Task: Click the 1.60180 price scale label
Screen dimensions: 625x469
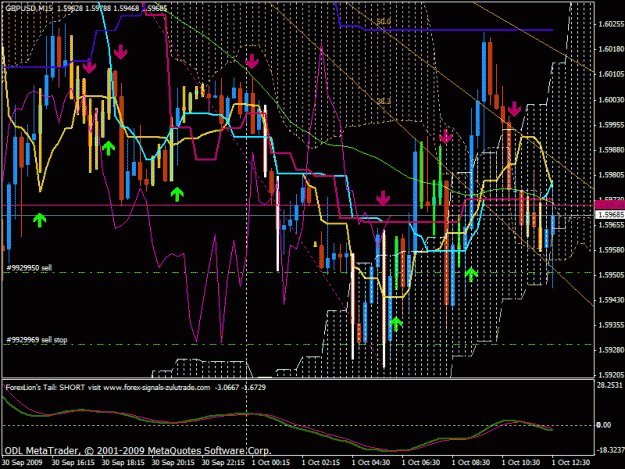Action: (x=611, y=49)
